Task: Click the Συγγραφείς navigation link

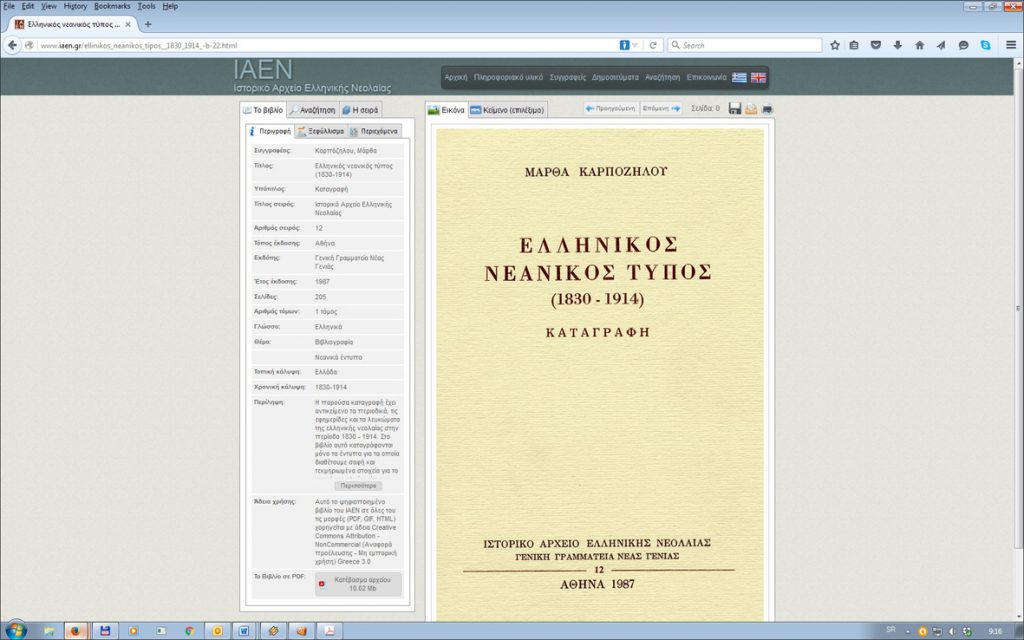Action: click(567, 77)
